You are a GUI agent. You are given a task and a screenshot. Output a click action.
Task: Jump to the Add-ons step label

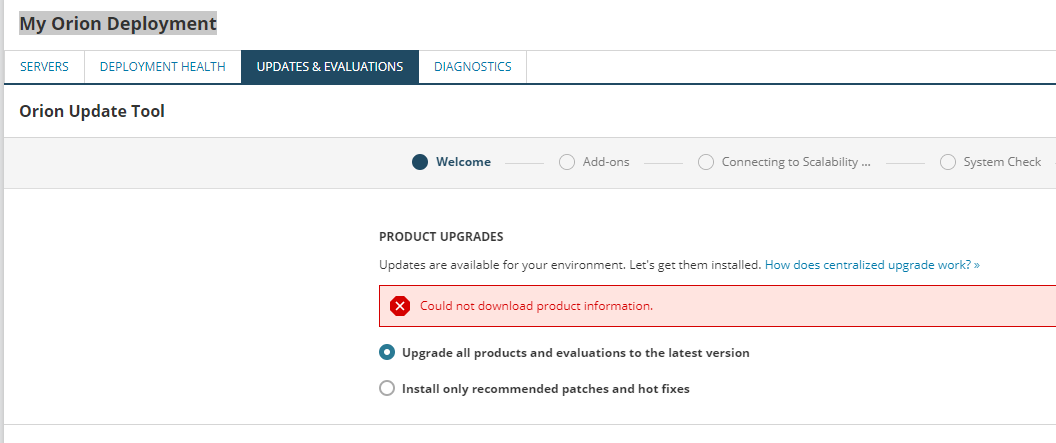click(x=606, y=162)
